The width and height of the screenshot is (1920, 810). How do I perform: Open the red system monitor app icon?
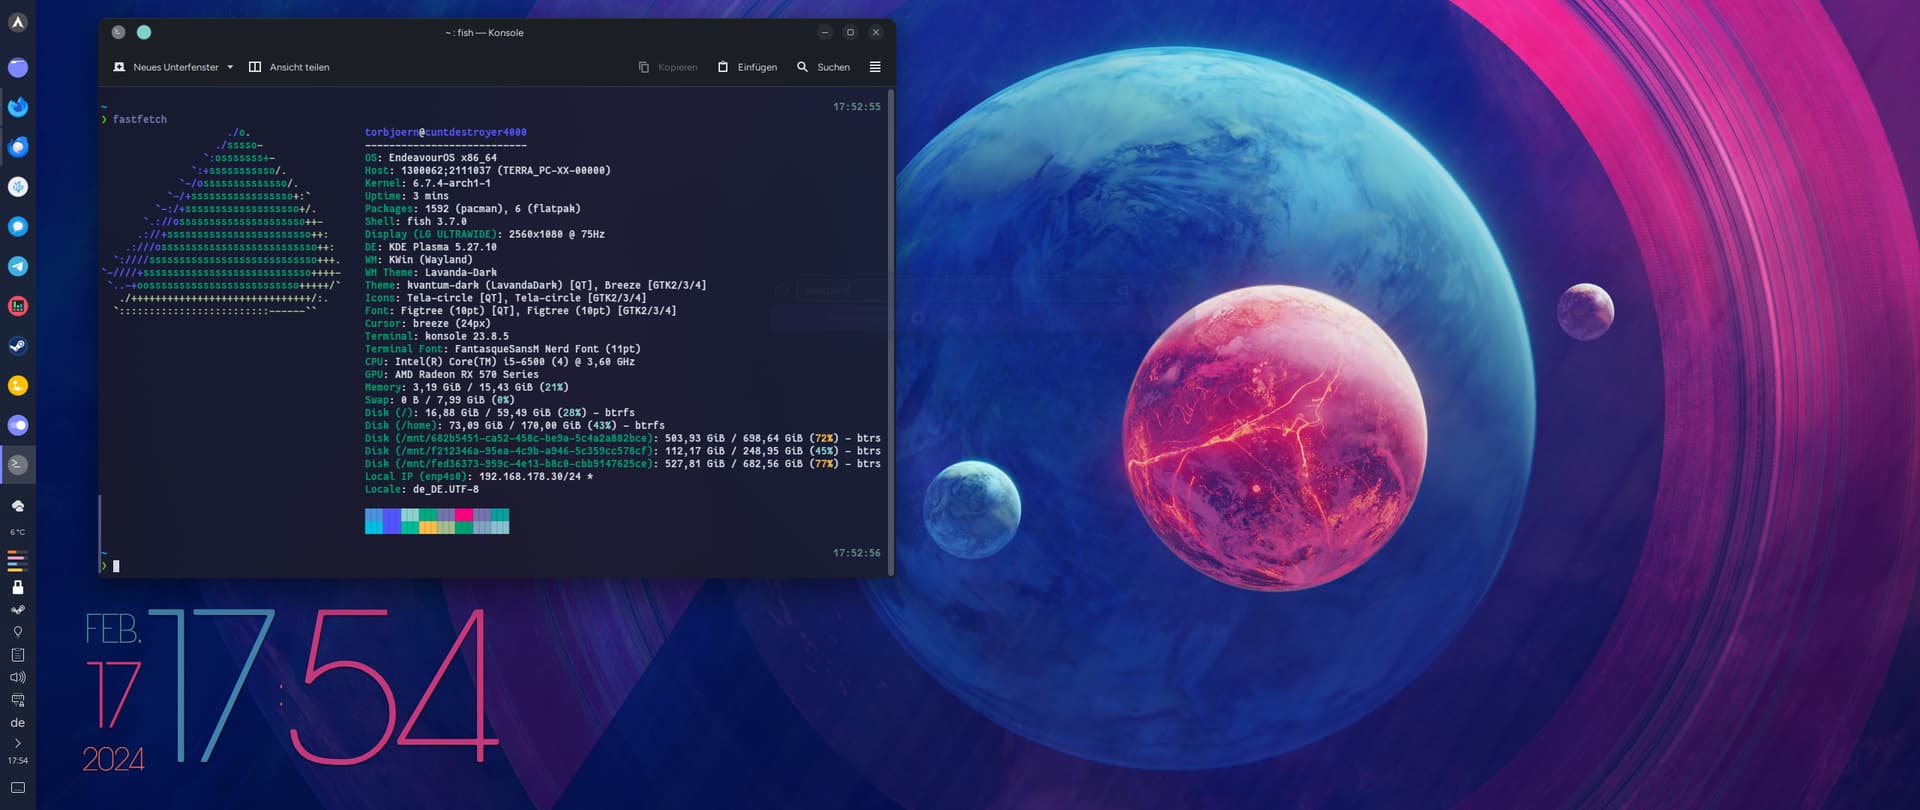click(x=18, y=306)
